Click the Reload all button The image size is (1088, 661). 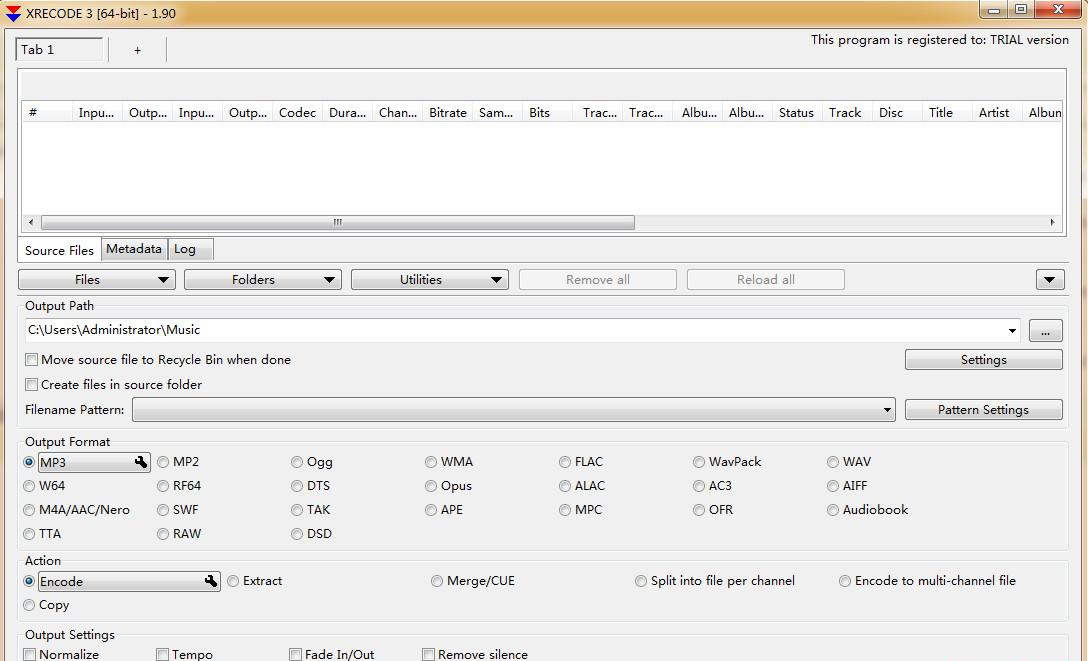(x=765, y=280)
